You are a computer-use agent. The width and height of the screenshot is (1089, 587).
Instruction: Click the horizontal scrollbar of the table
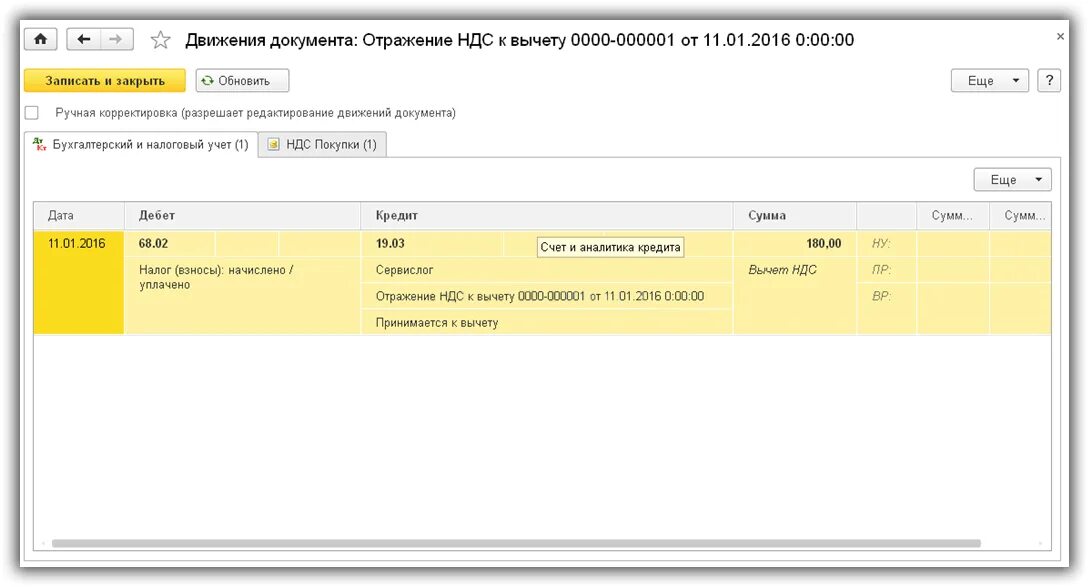pos(516,543)
